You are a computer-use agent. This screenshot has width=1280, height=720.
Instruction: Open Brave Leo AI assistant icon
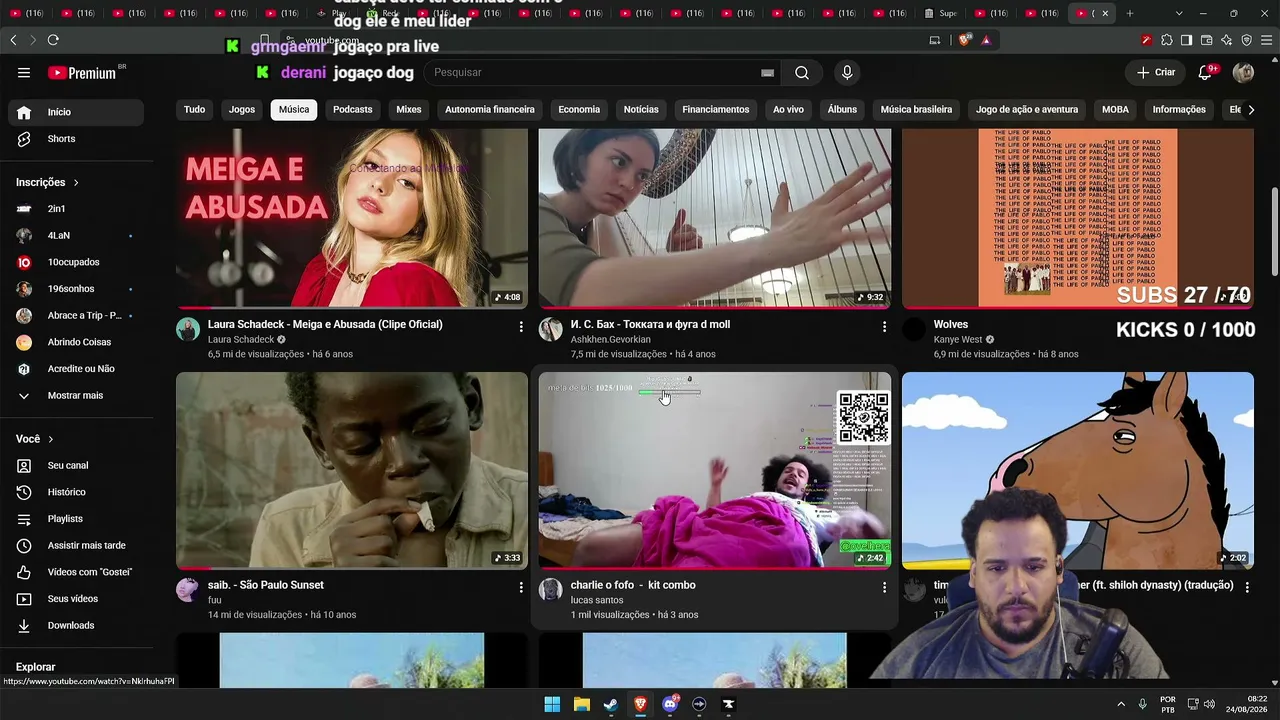point(1226,40)
